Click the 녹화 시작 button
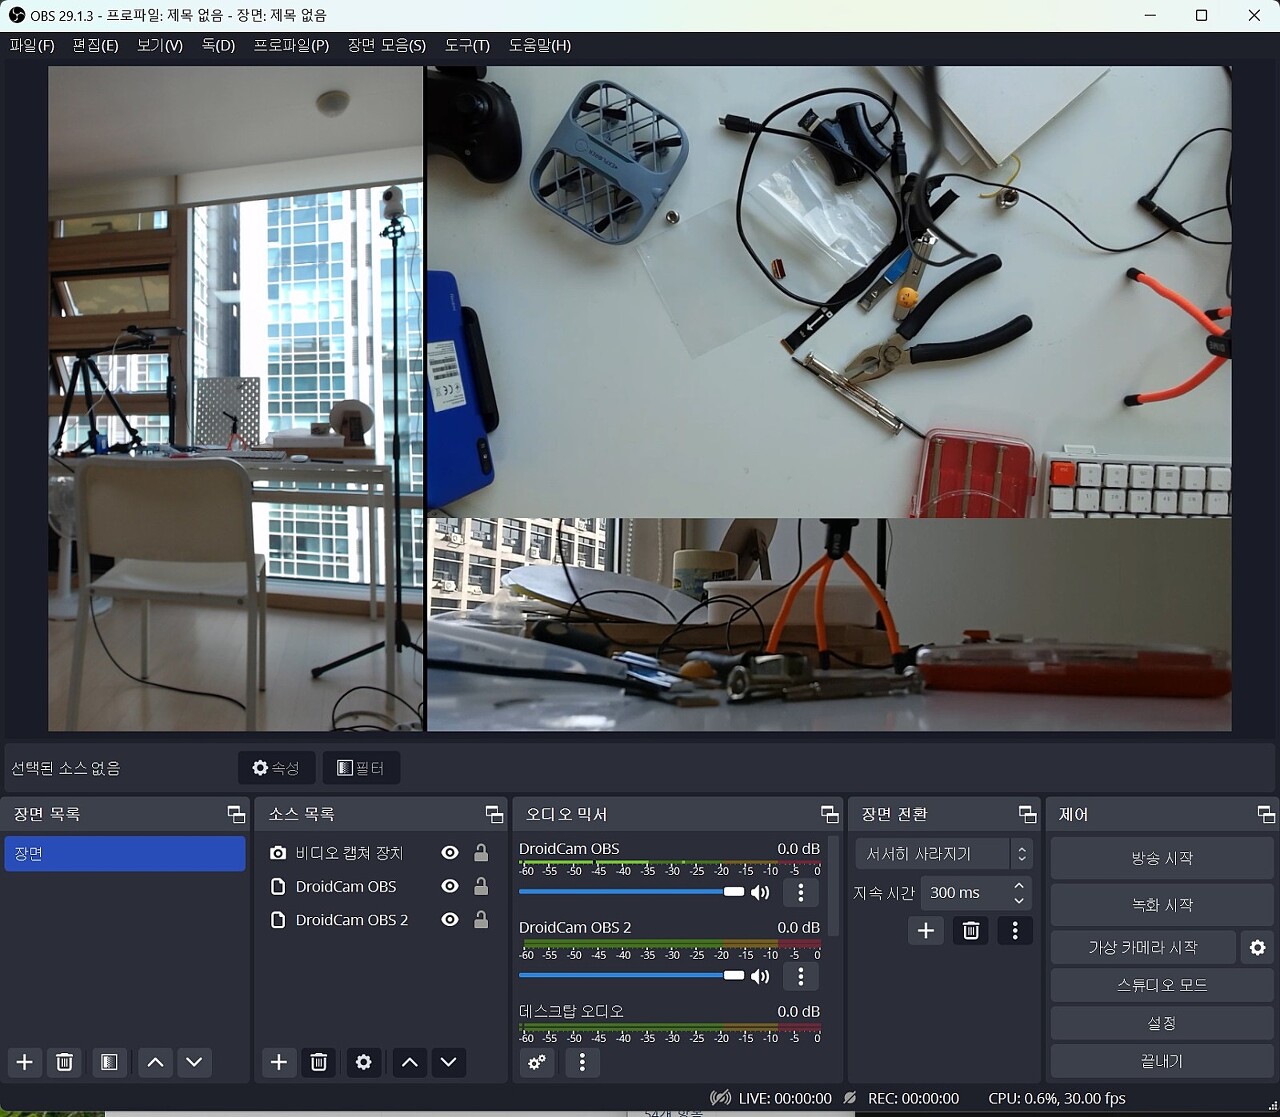 (1161, 905)
